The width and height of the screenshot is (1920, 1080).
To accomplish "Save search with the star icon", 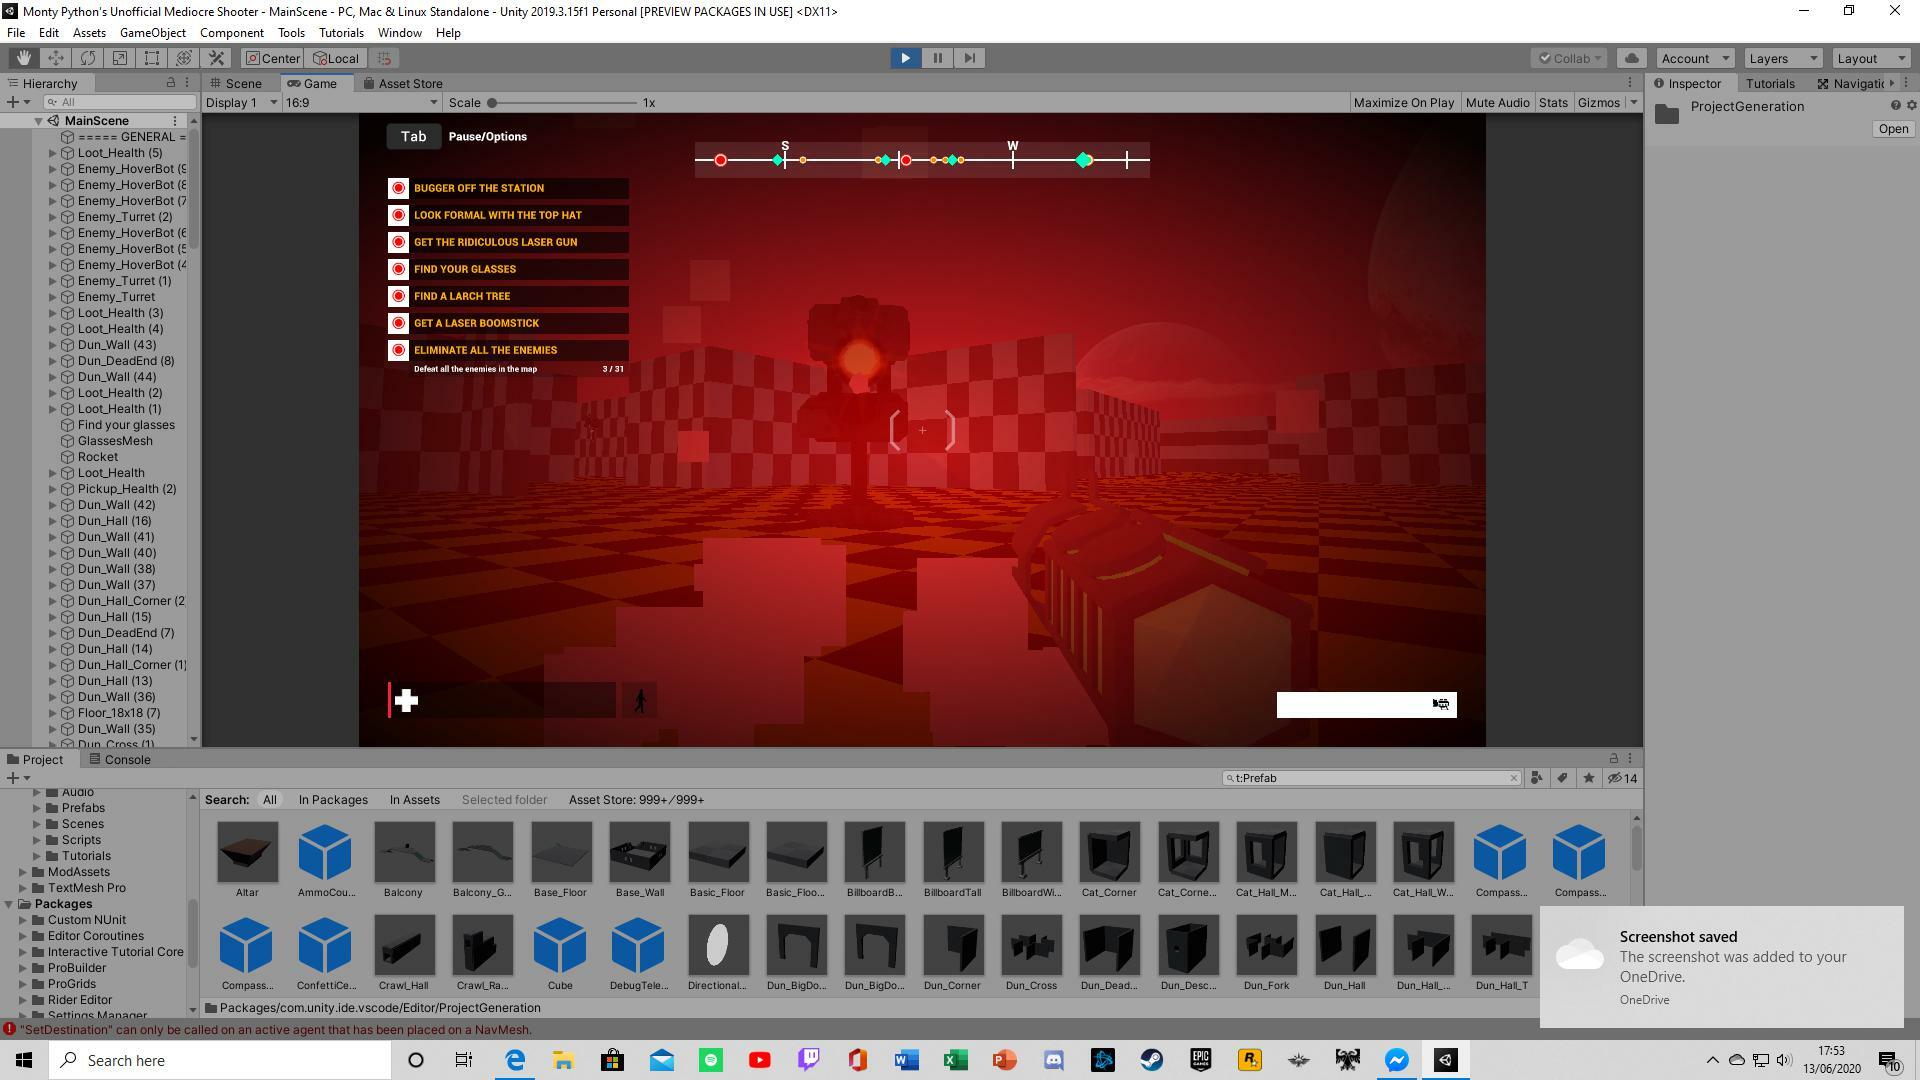I will (1588, 778).
